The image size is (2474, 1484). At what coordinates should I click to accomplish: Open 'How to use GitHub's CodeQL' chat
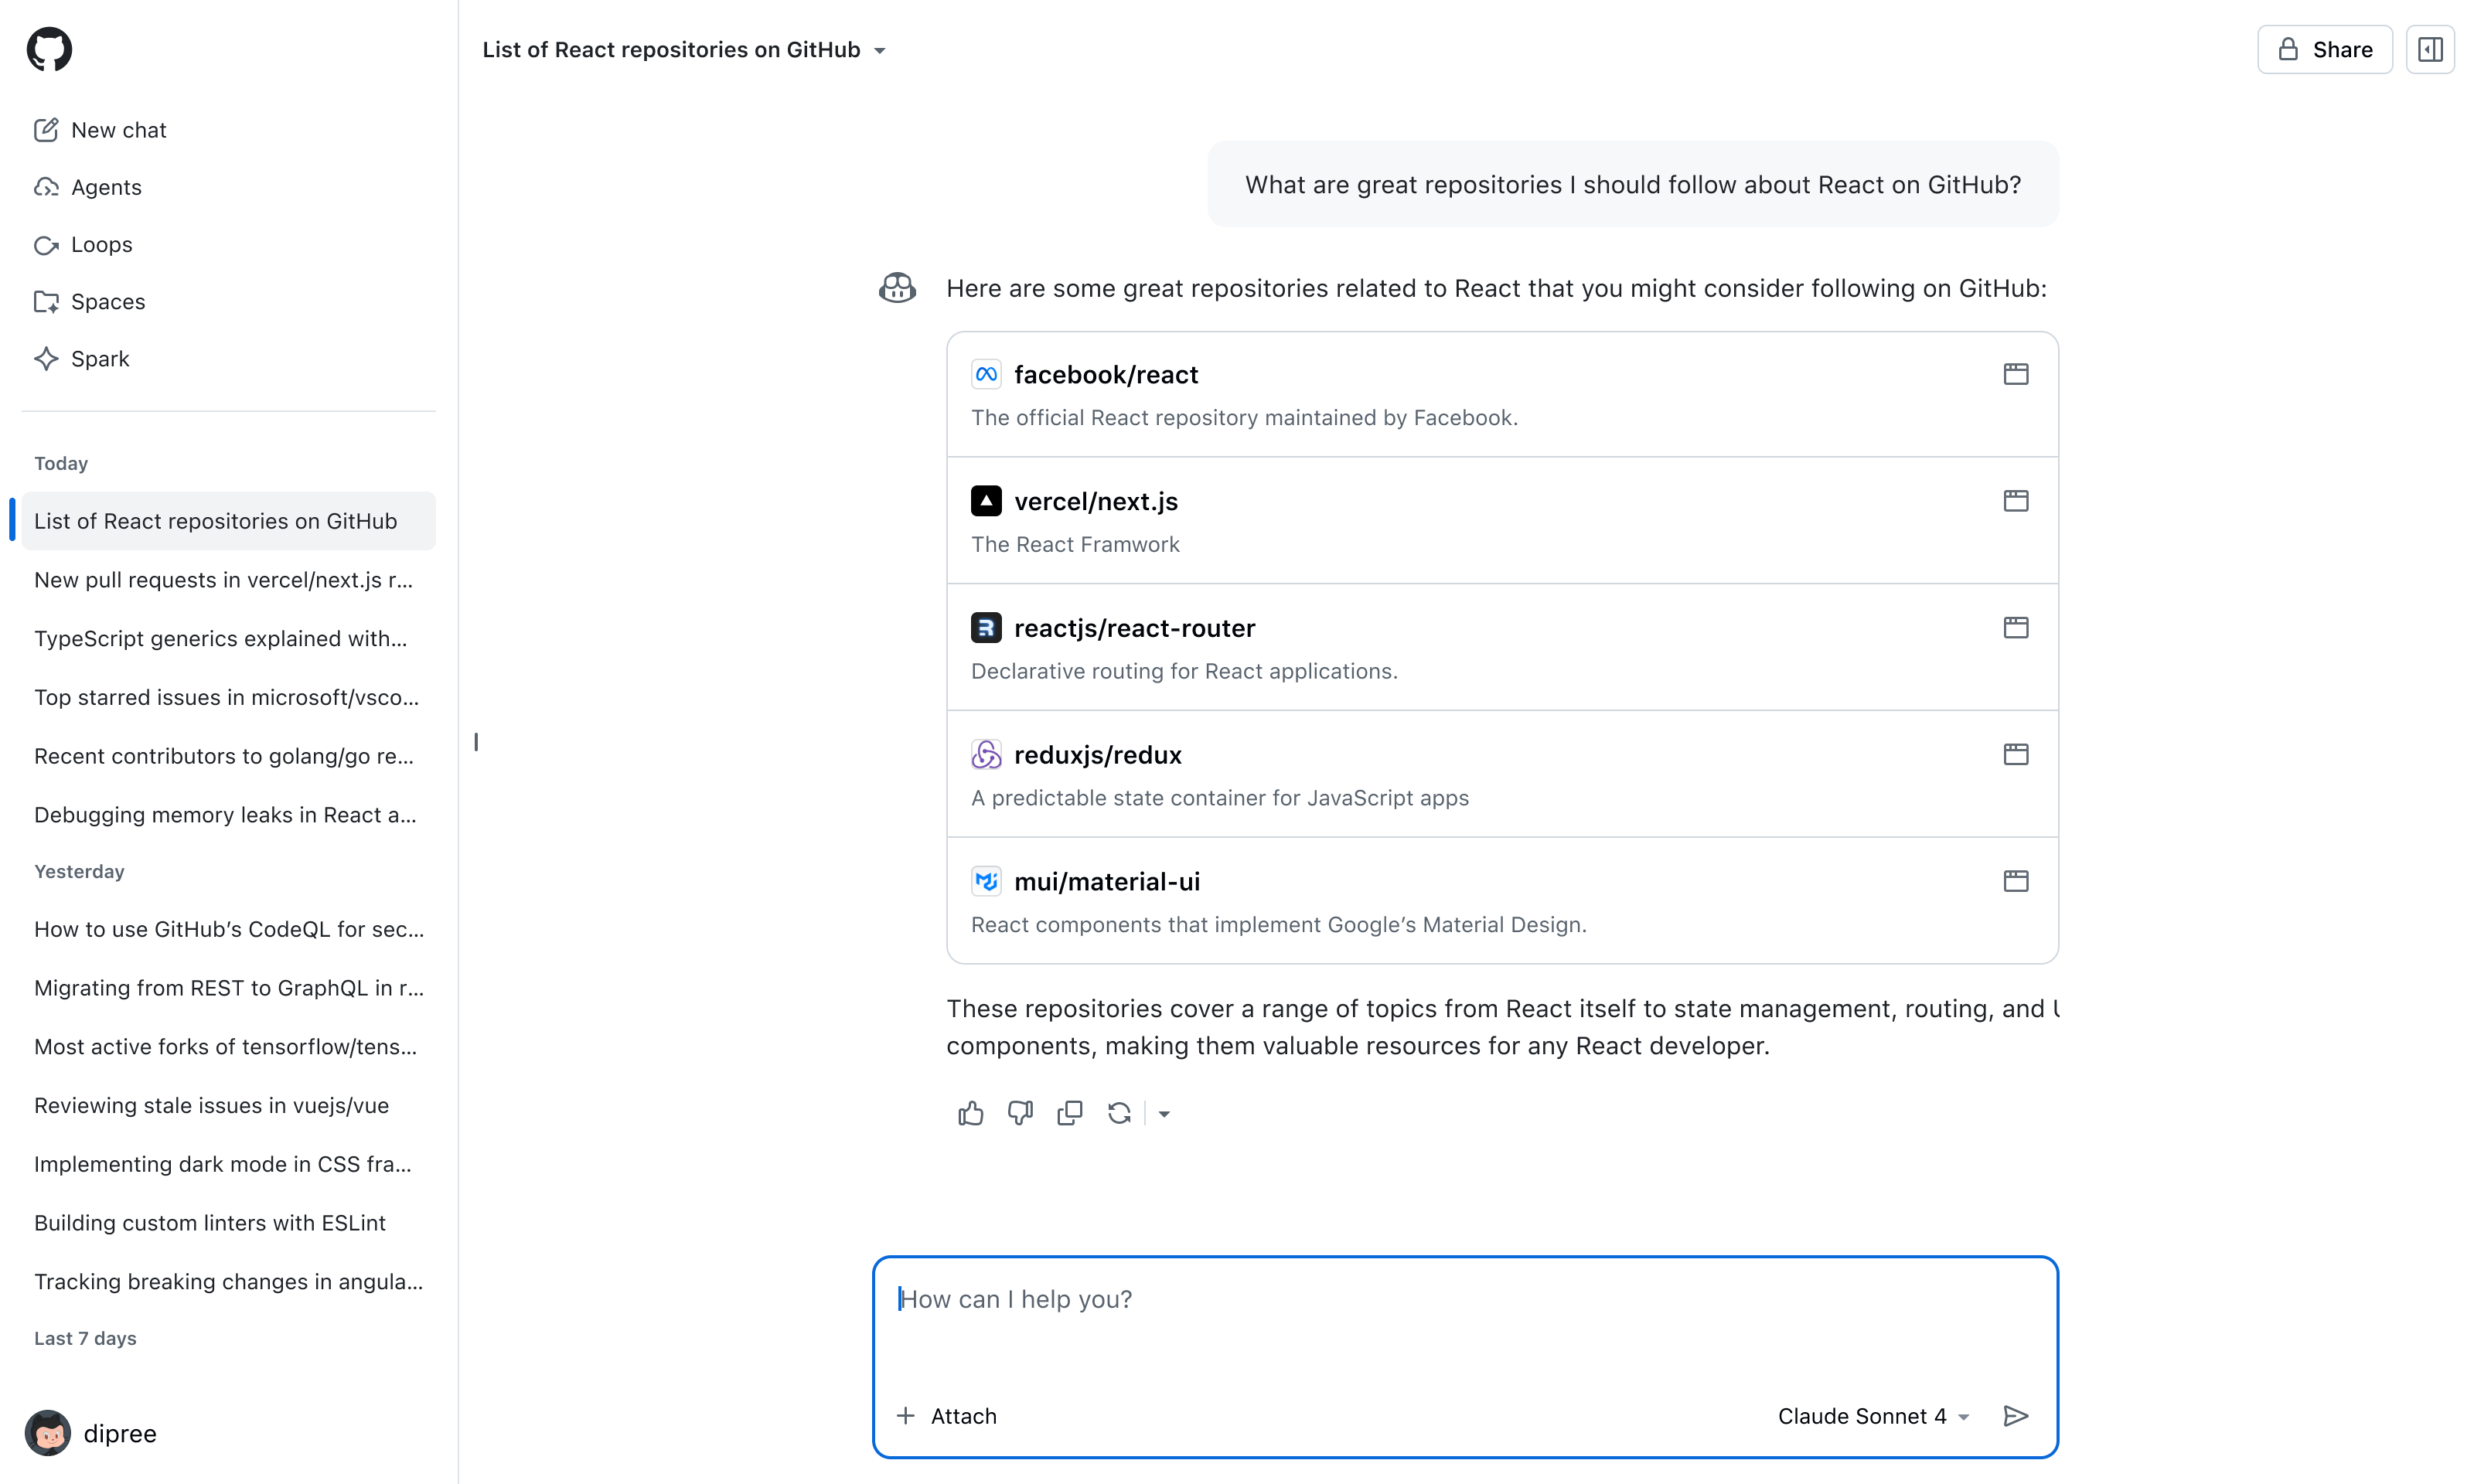coord(228,929)
